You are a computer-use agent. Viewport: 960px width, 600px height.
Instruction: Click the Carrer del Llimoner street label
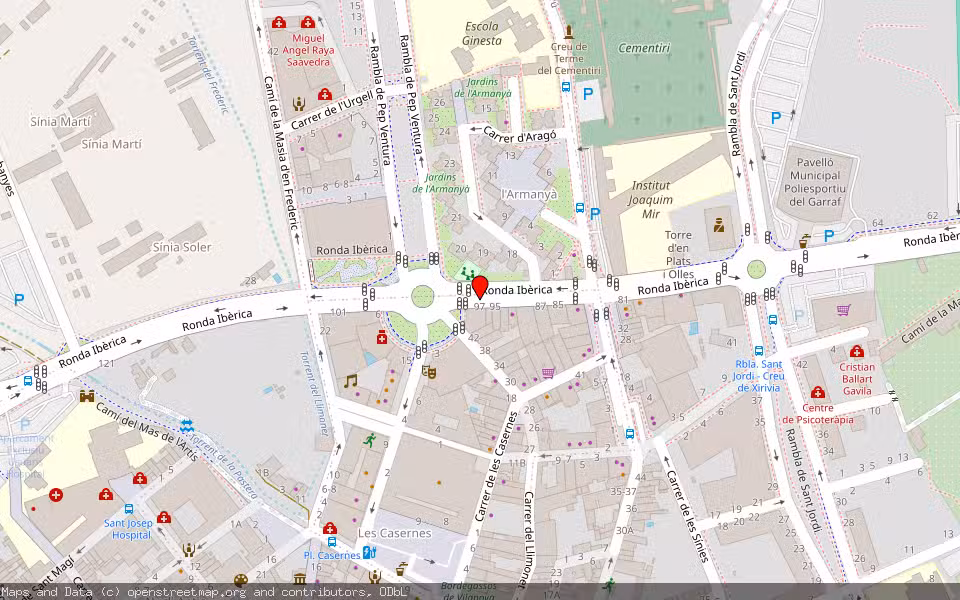point(530,540)
